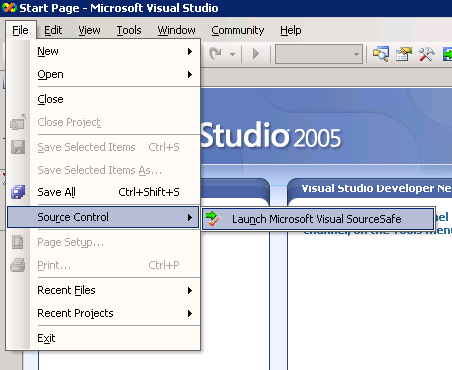Click the SourceSafe arrow-checkmark icon
452x370 pixels.
pos(213,219)
